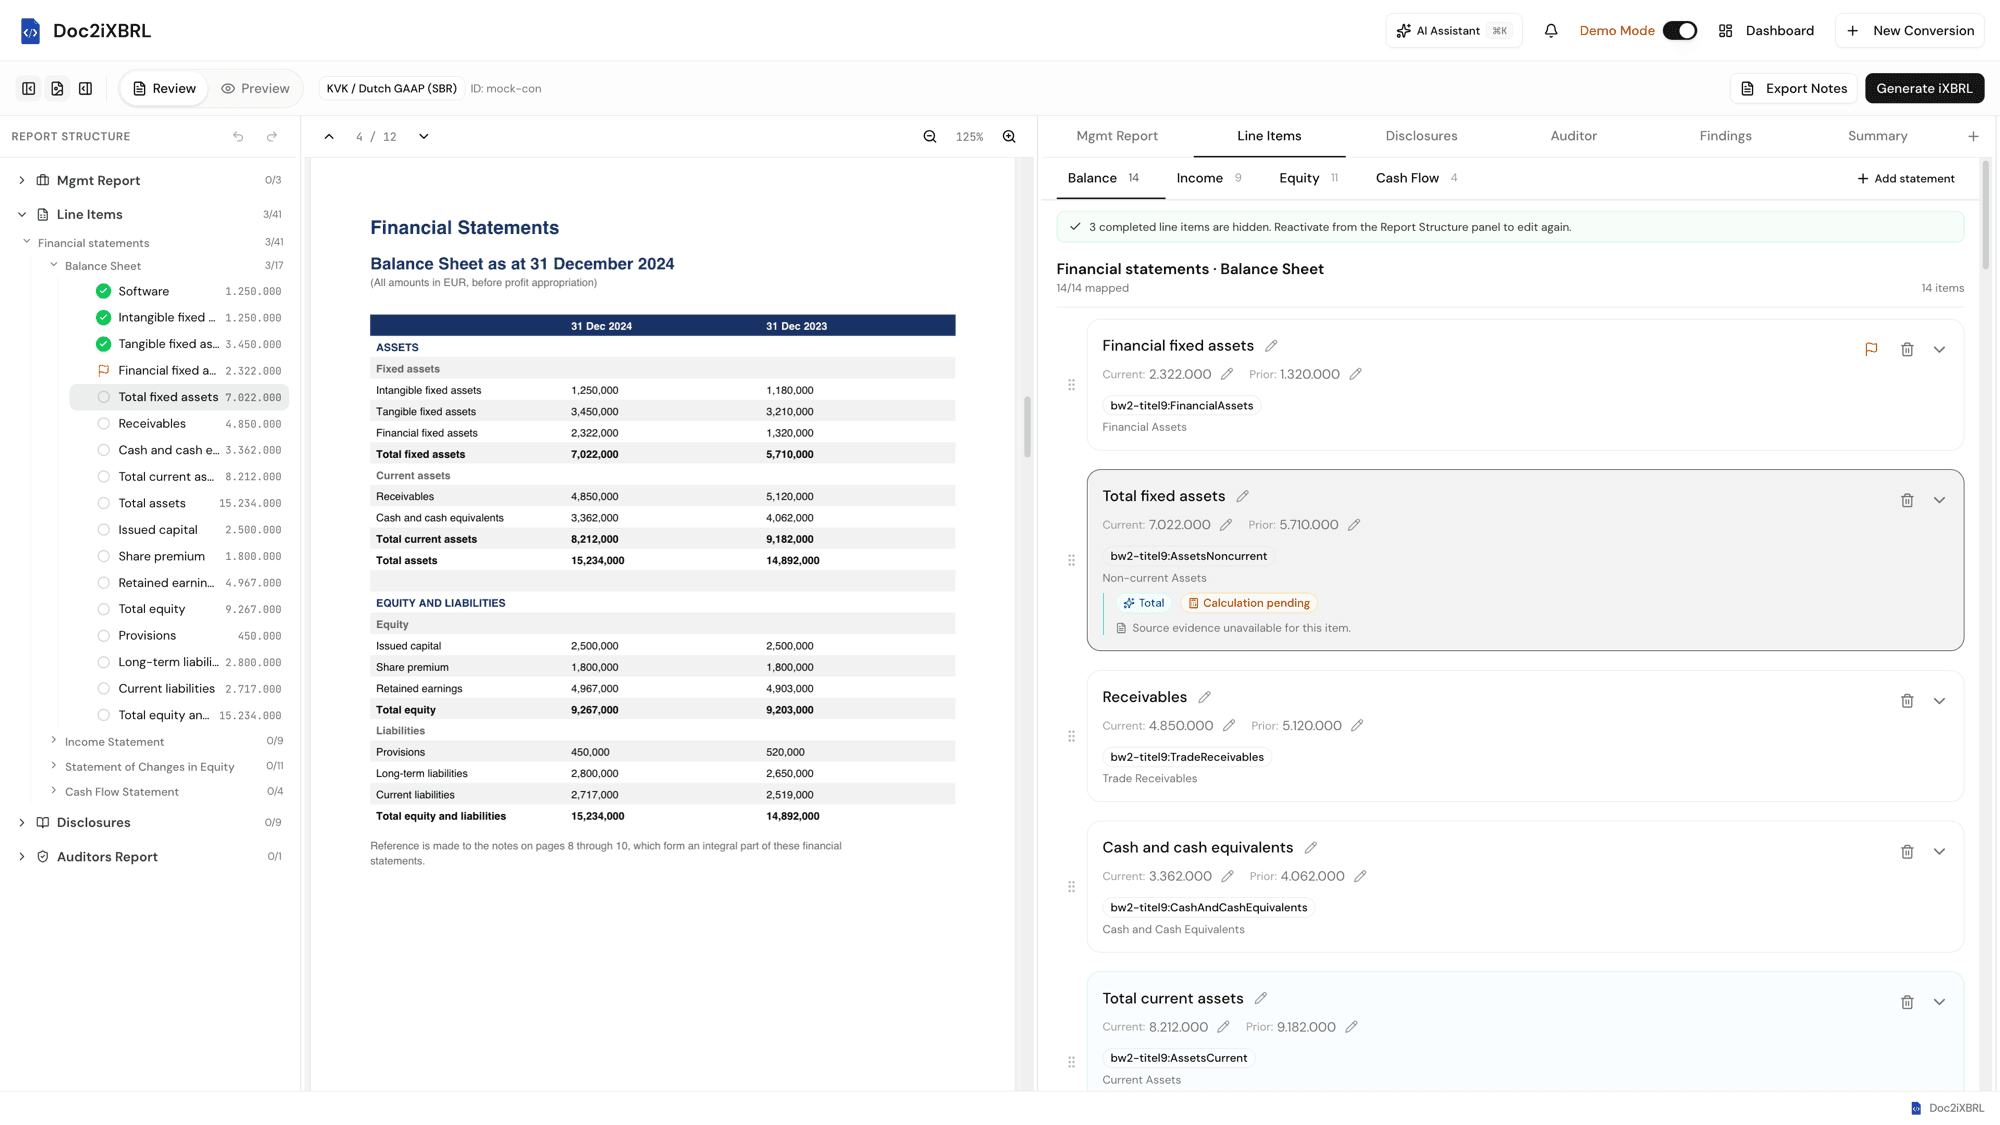Switch to Preview mode
The width and height of the screenshot is (2000, 1125).
pos(255,89)
